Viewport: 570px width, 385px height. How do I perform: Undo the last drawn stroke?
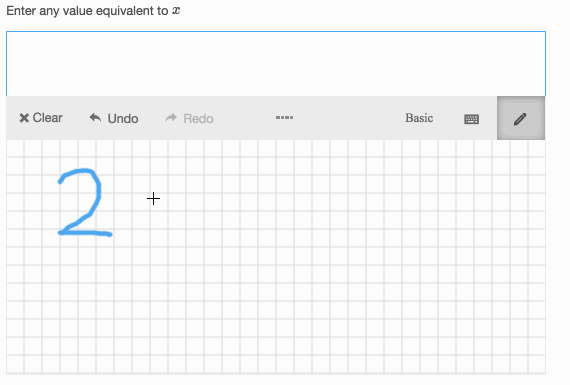point(114,118)
